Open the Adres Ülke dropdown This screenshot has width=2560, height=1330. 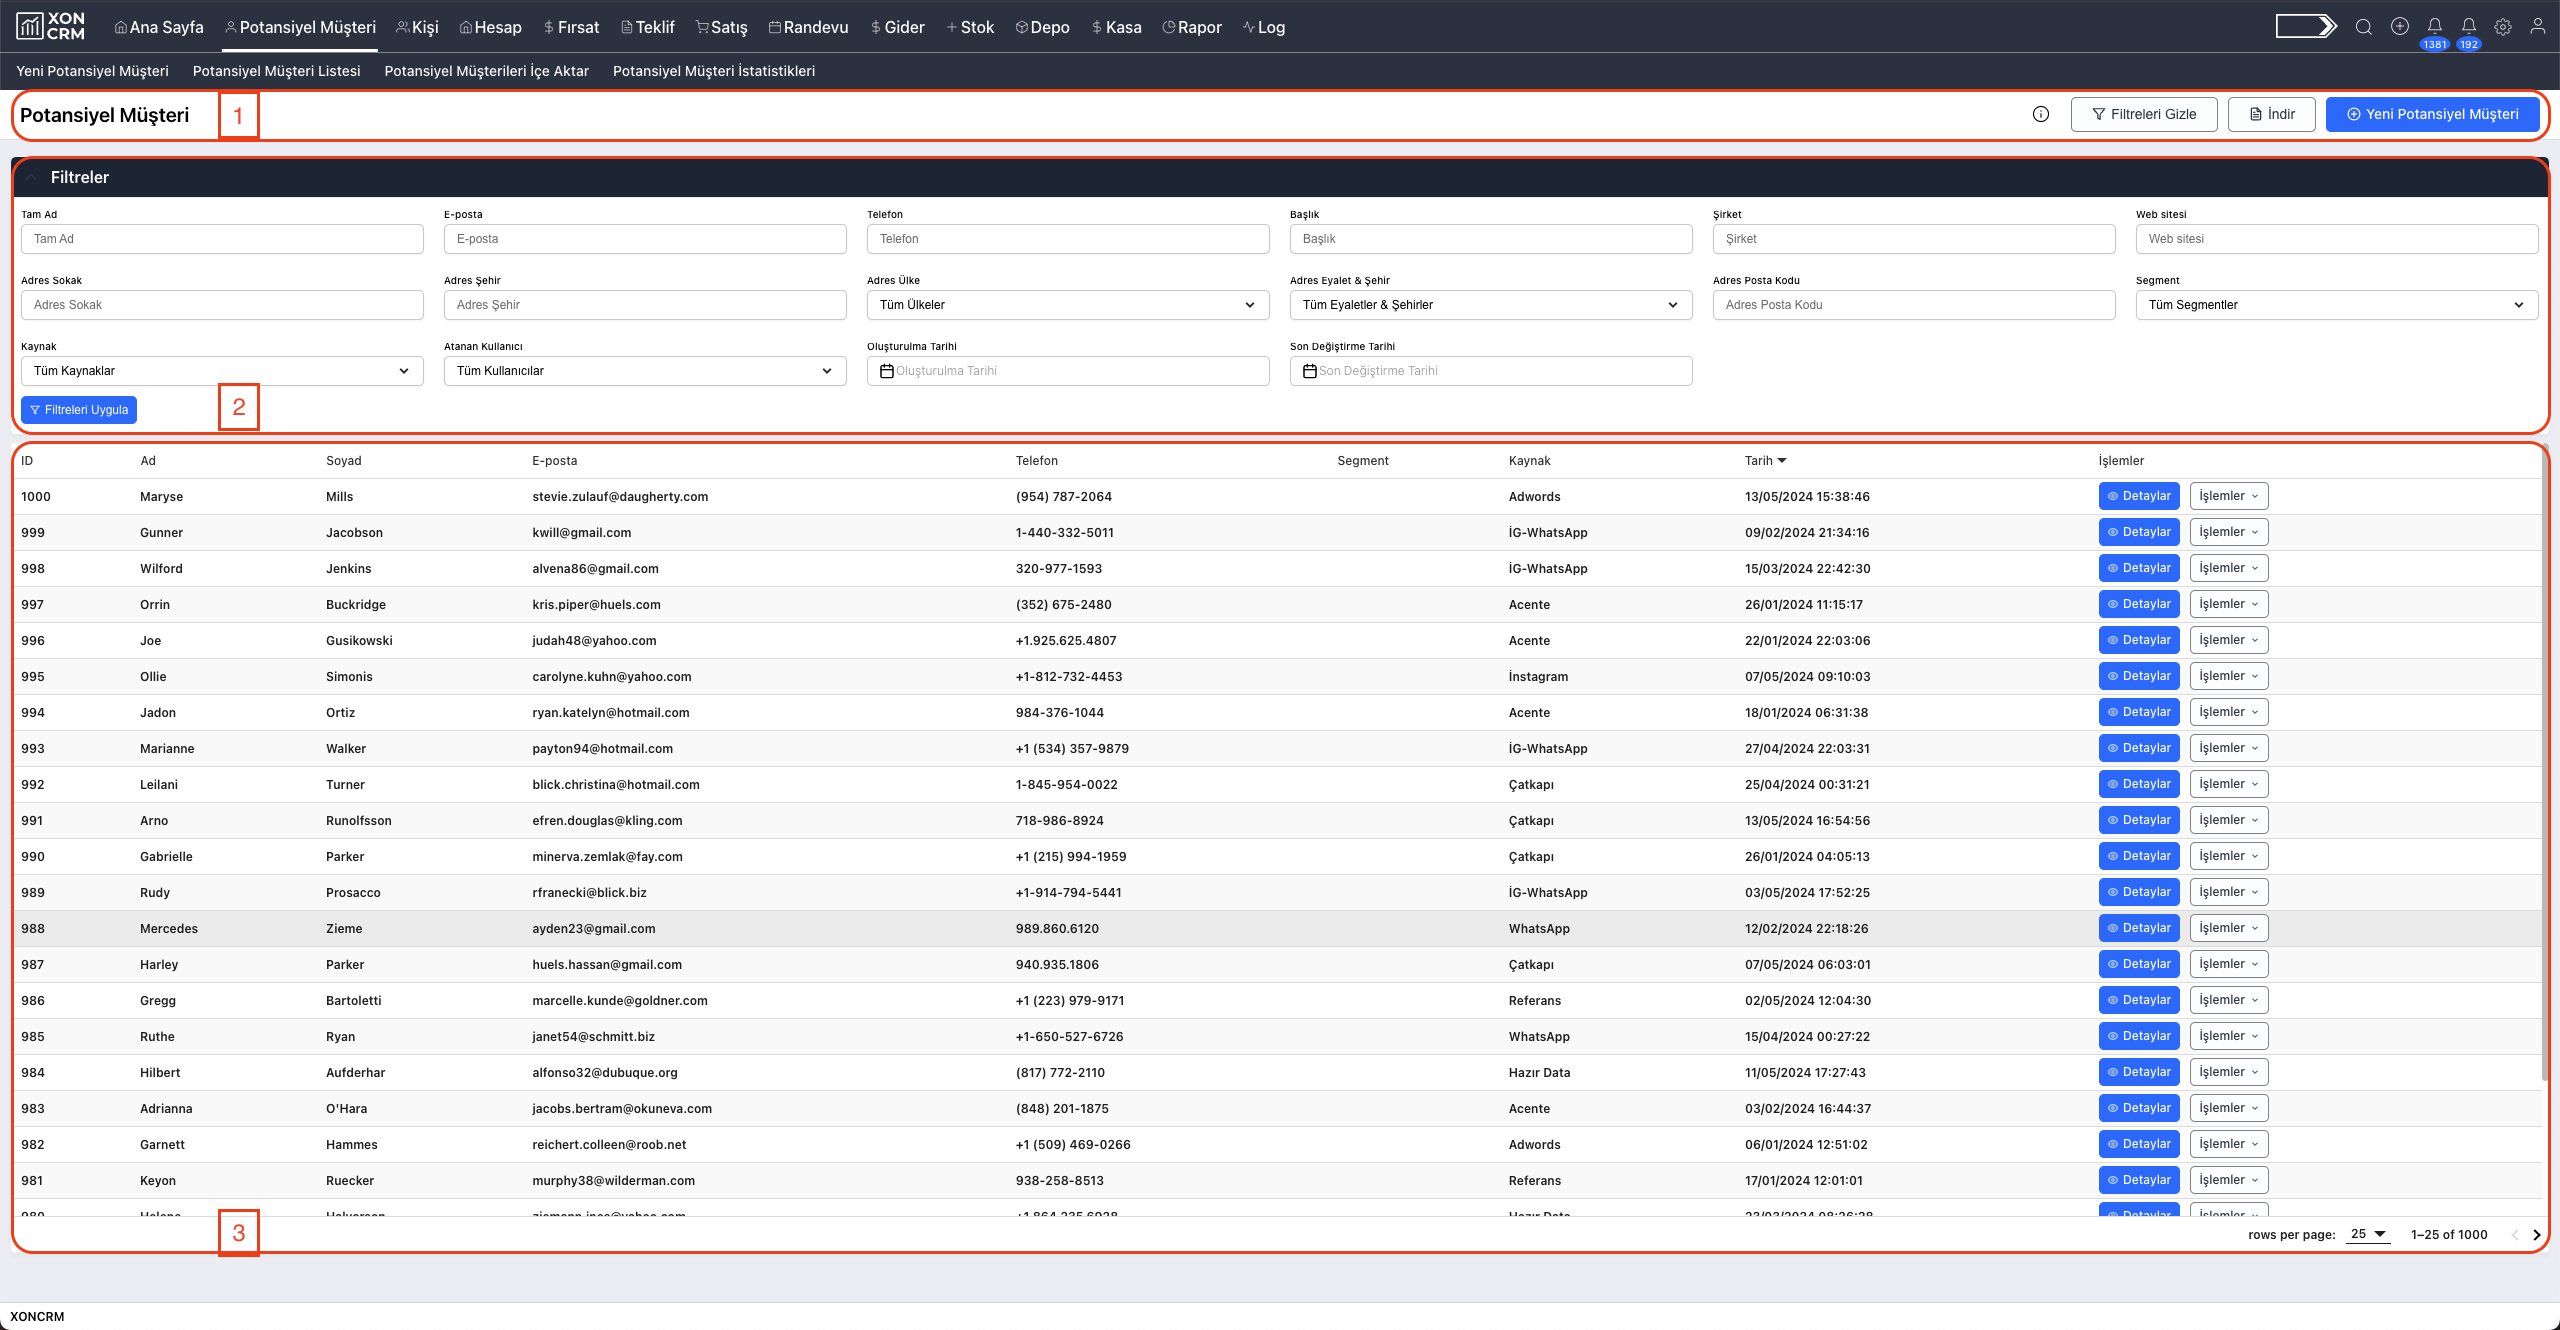[1067, 305]
